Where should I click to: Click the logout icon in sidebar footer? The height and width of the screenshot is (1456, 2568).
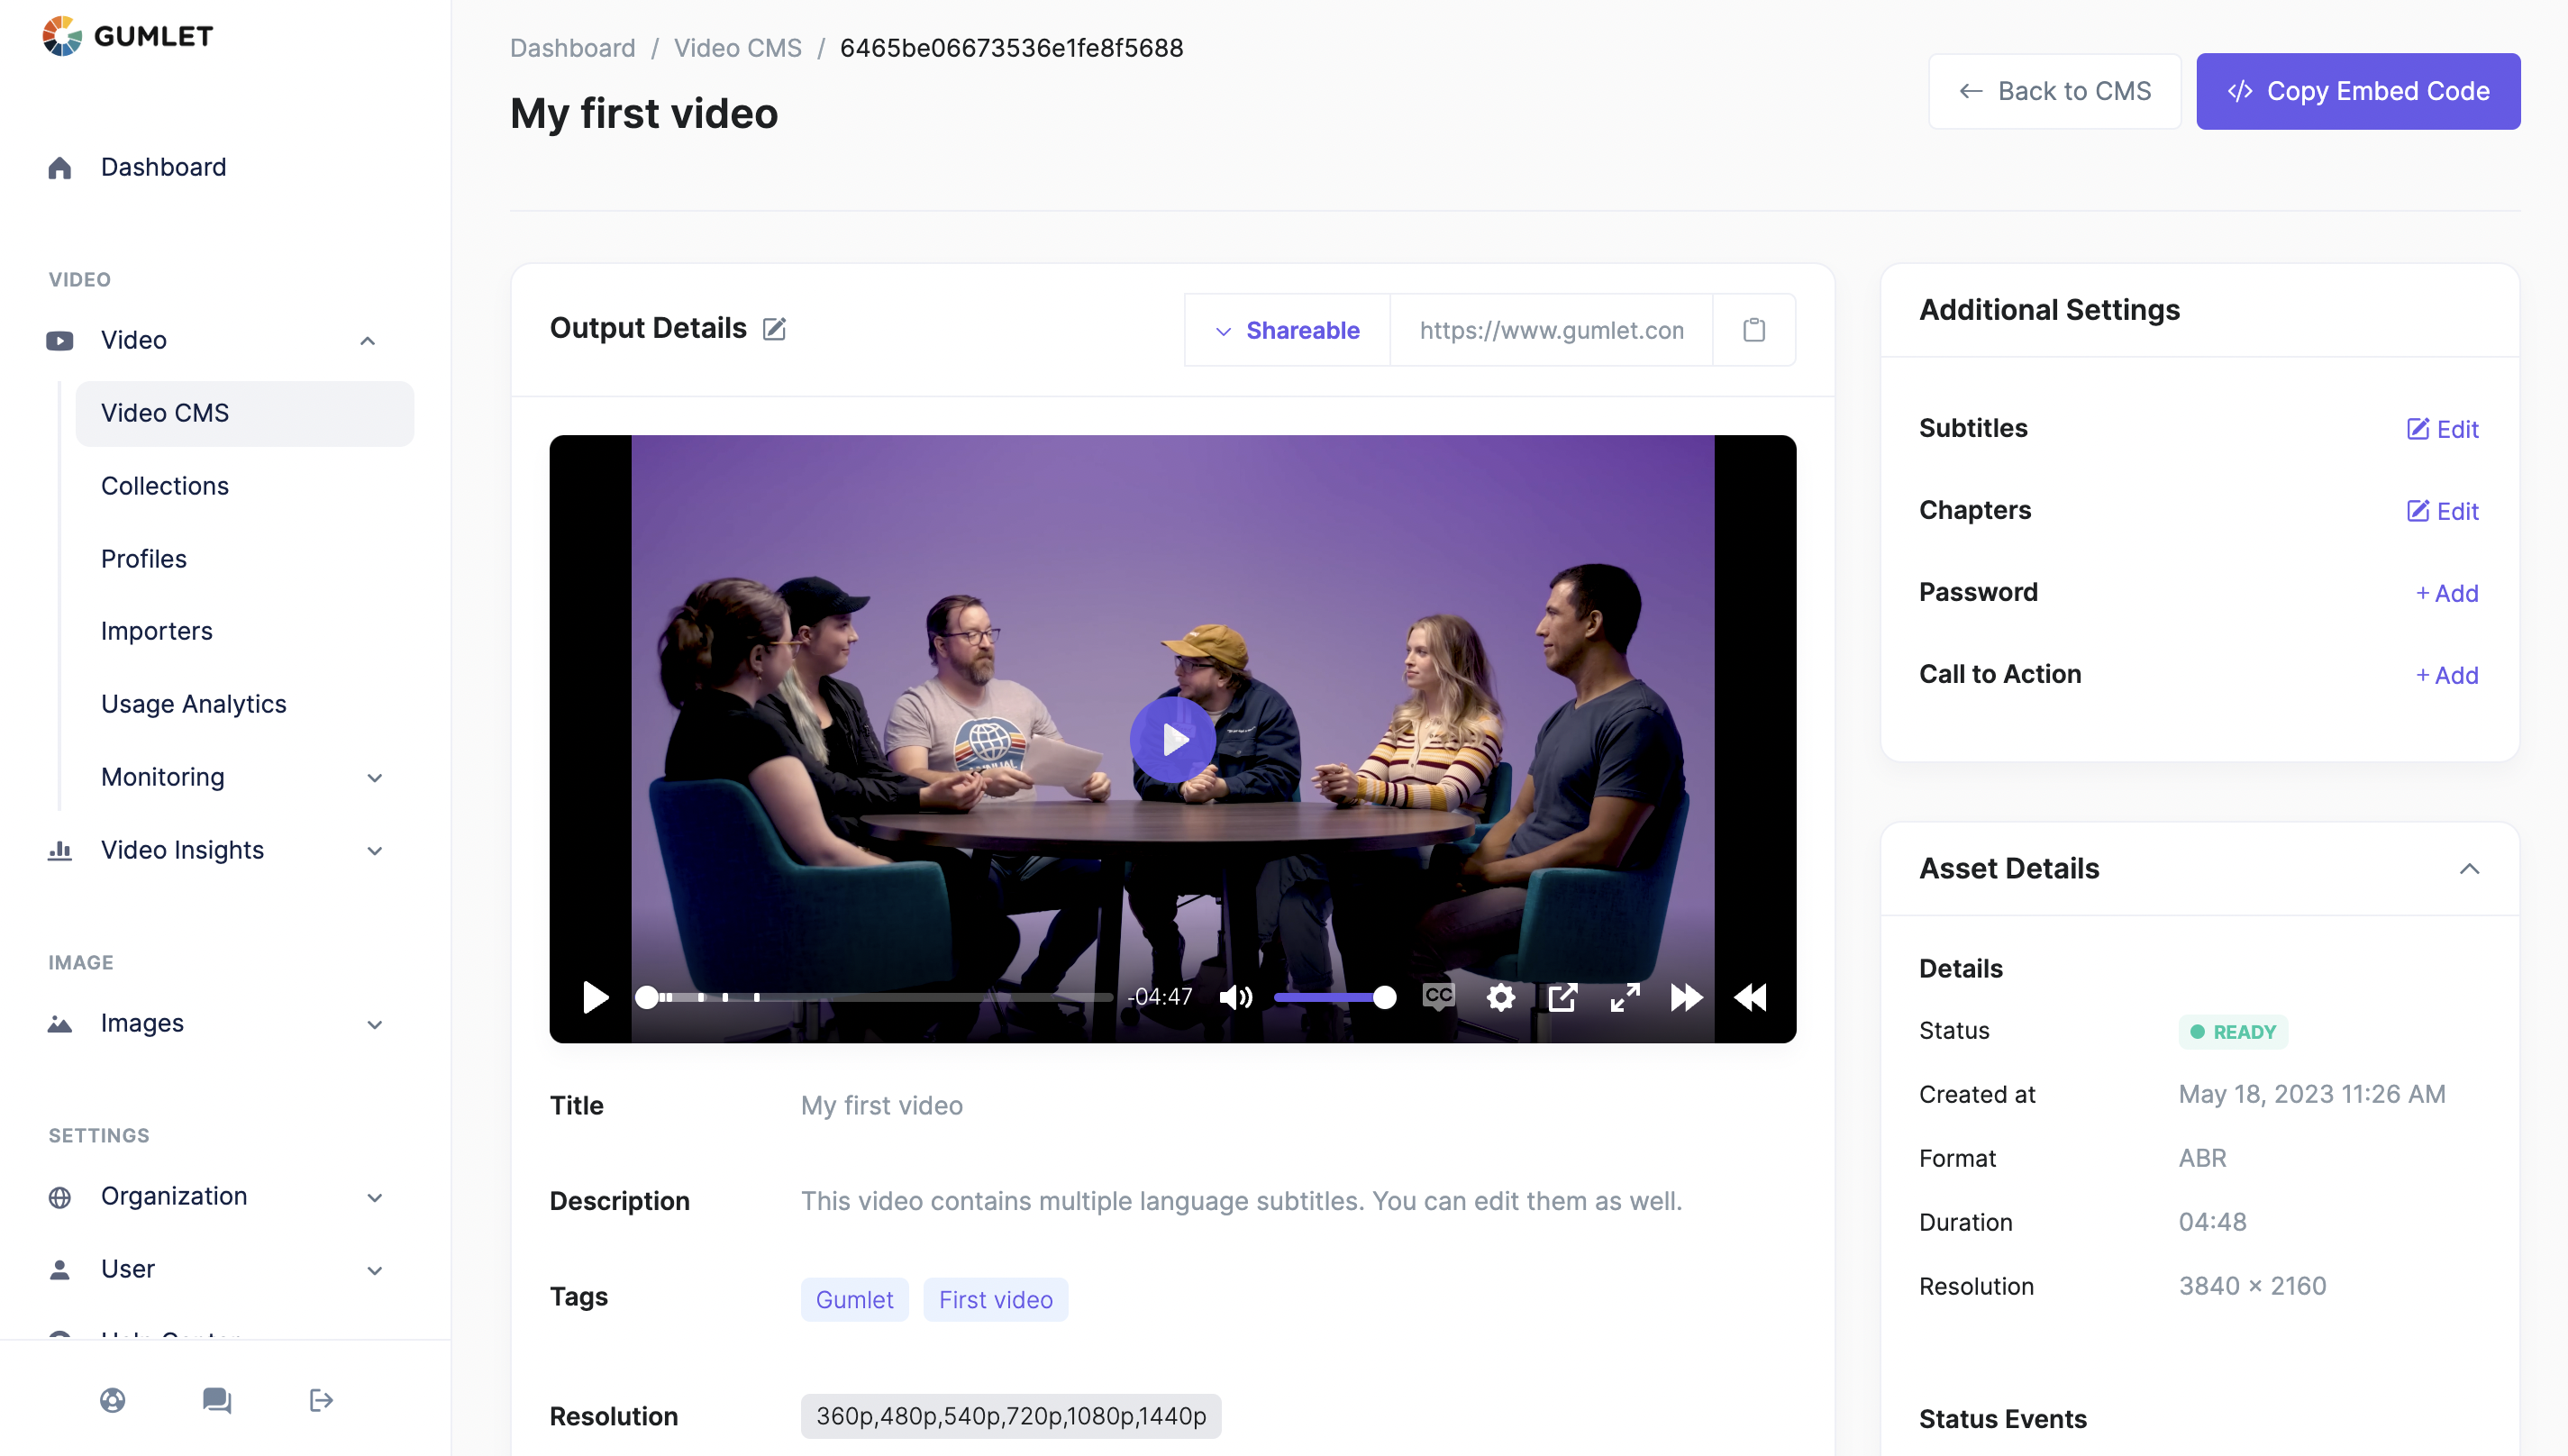pyautogui.click(x=321, y=1400)
